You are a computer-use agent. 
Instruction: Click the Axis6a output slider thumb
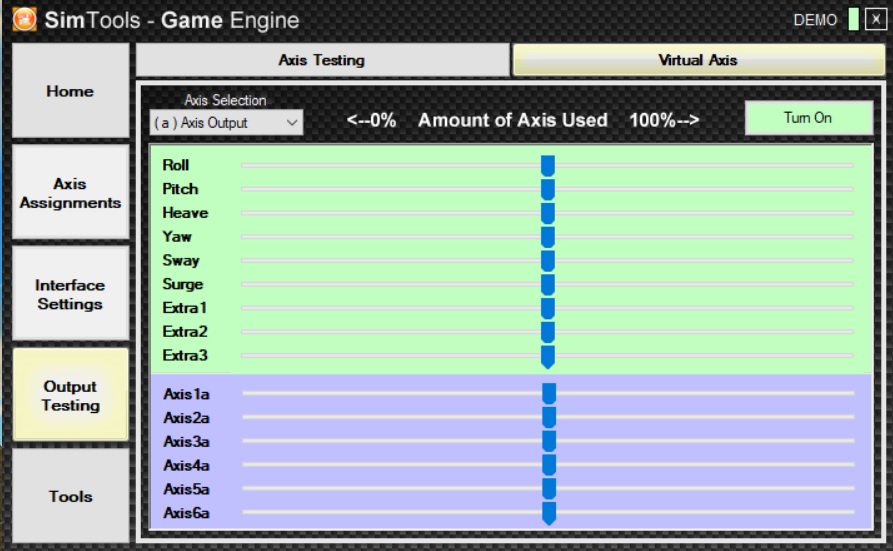pos(548,513)
